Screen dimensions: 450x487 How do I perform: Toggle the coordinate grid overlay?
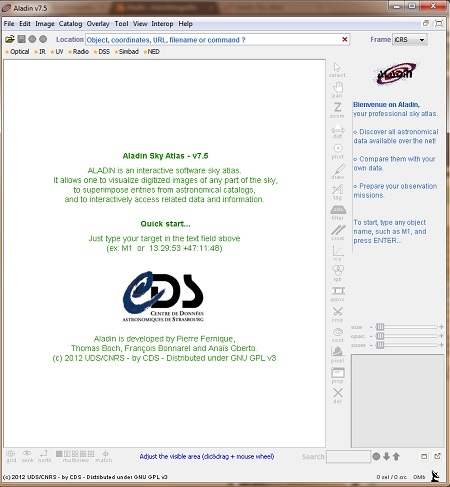click(11, 456)
